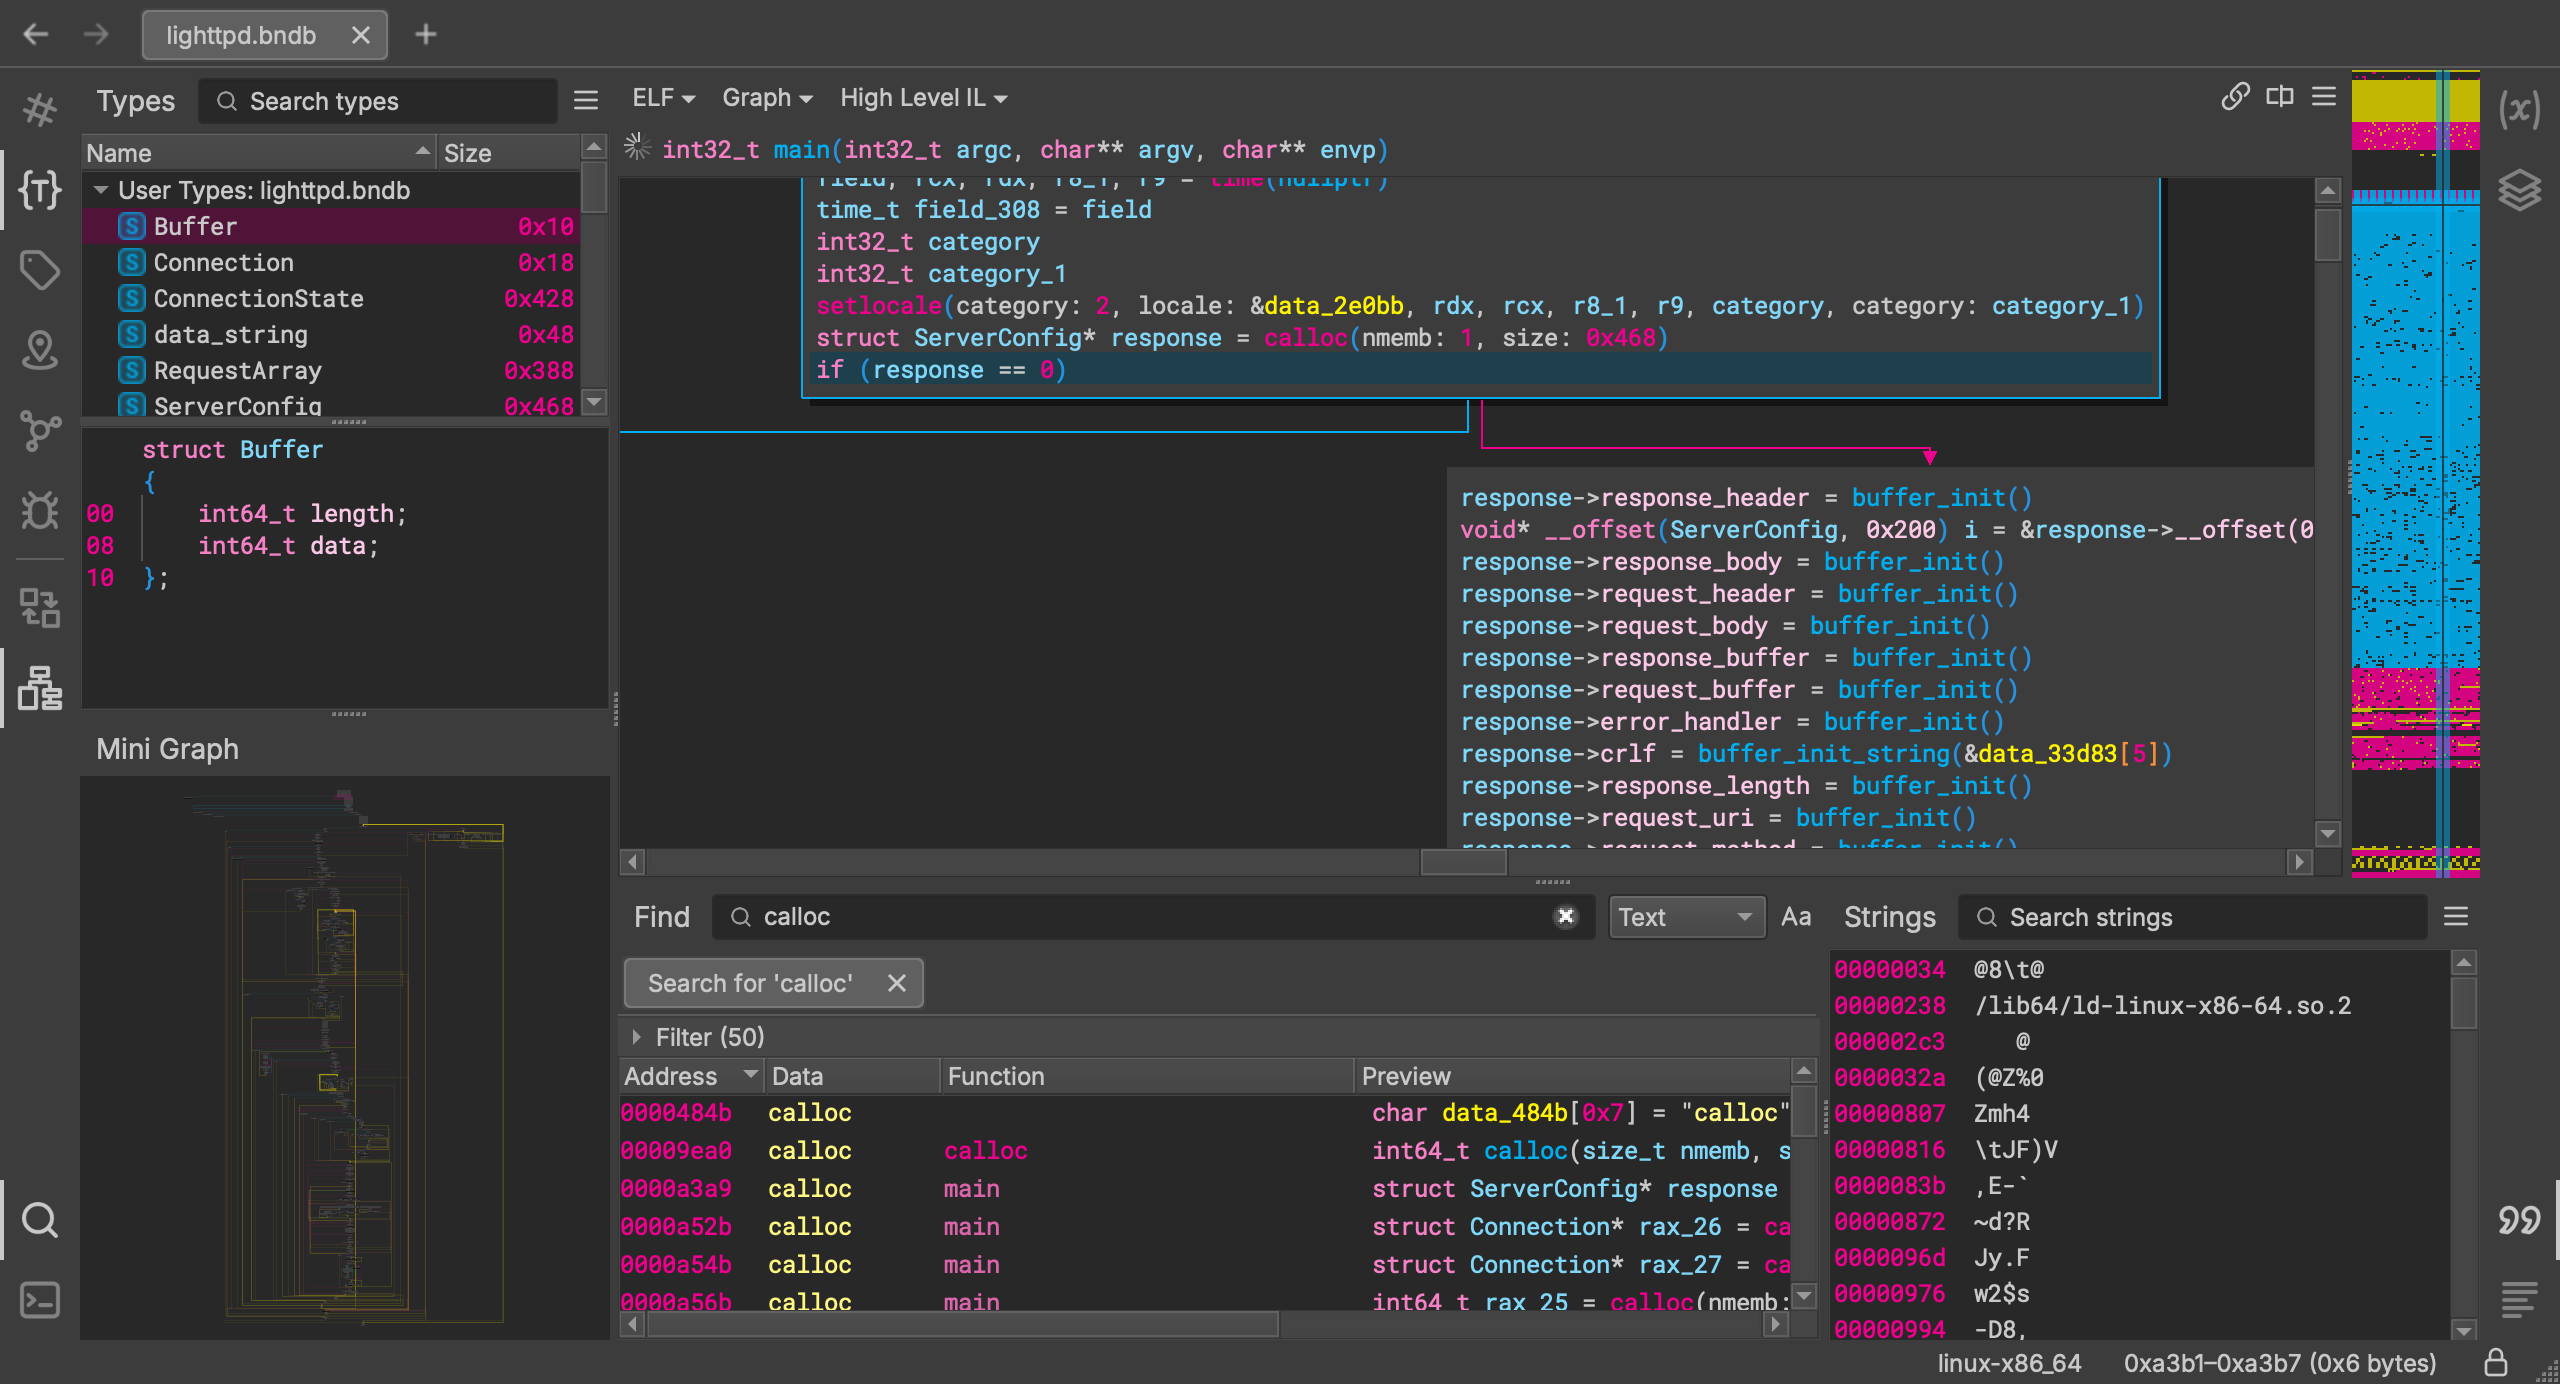The width and height of the screenshot is (2560, 1384).
Task: Close the Search for 'calloc' tab
Action: [897, 983]
